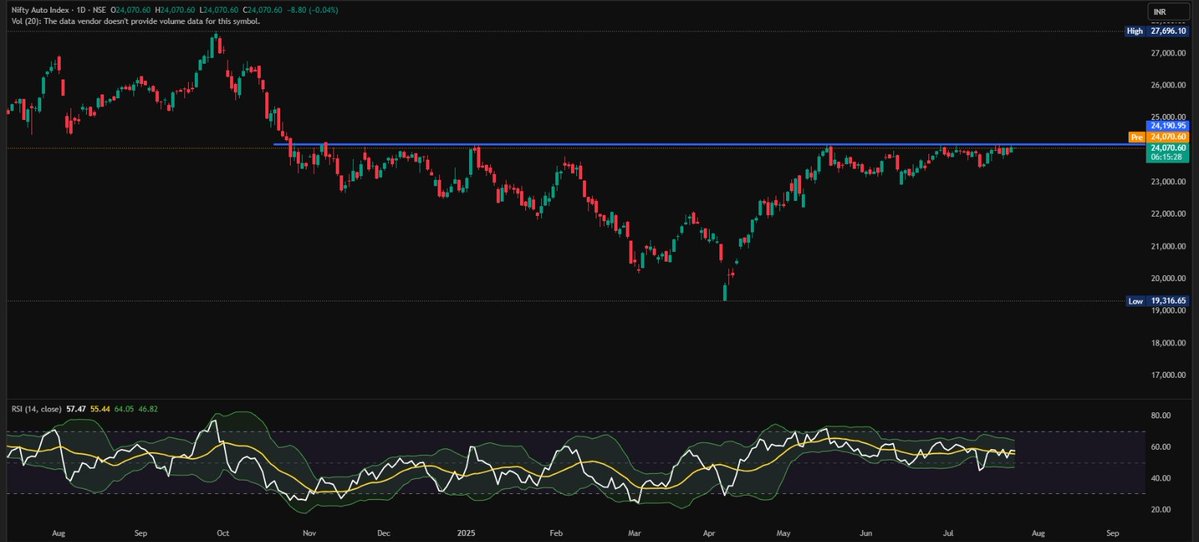Click the Low 19,316.65 label
This screenshot has height=542, width=1199.
[1157, 301]
